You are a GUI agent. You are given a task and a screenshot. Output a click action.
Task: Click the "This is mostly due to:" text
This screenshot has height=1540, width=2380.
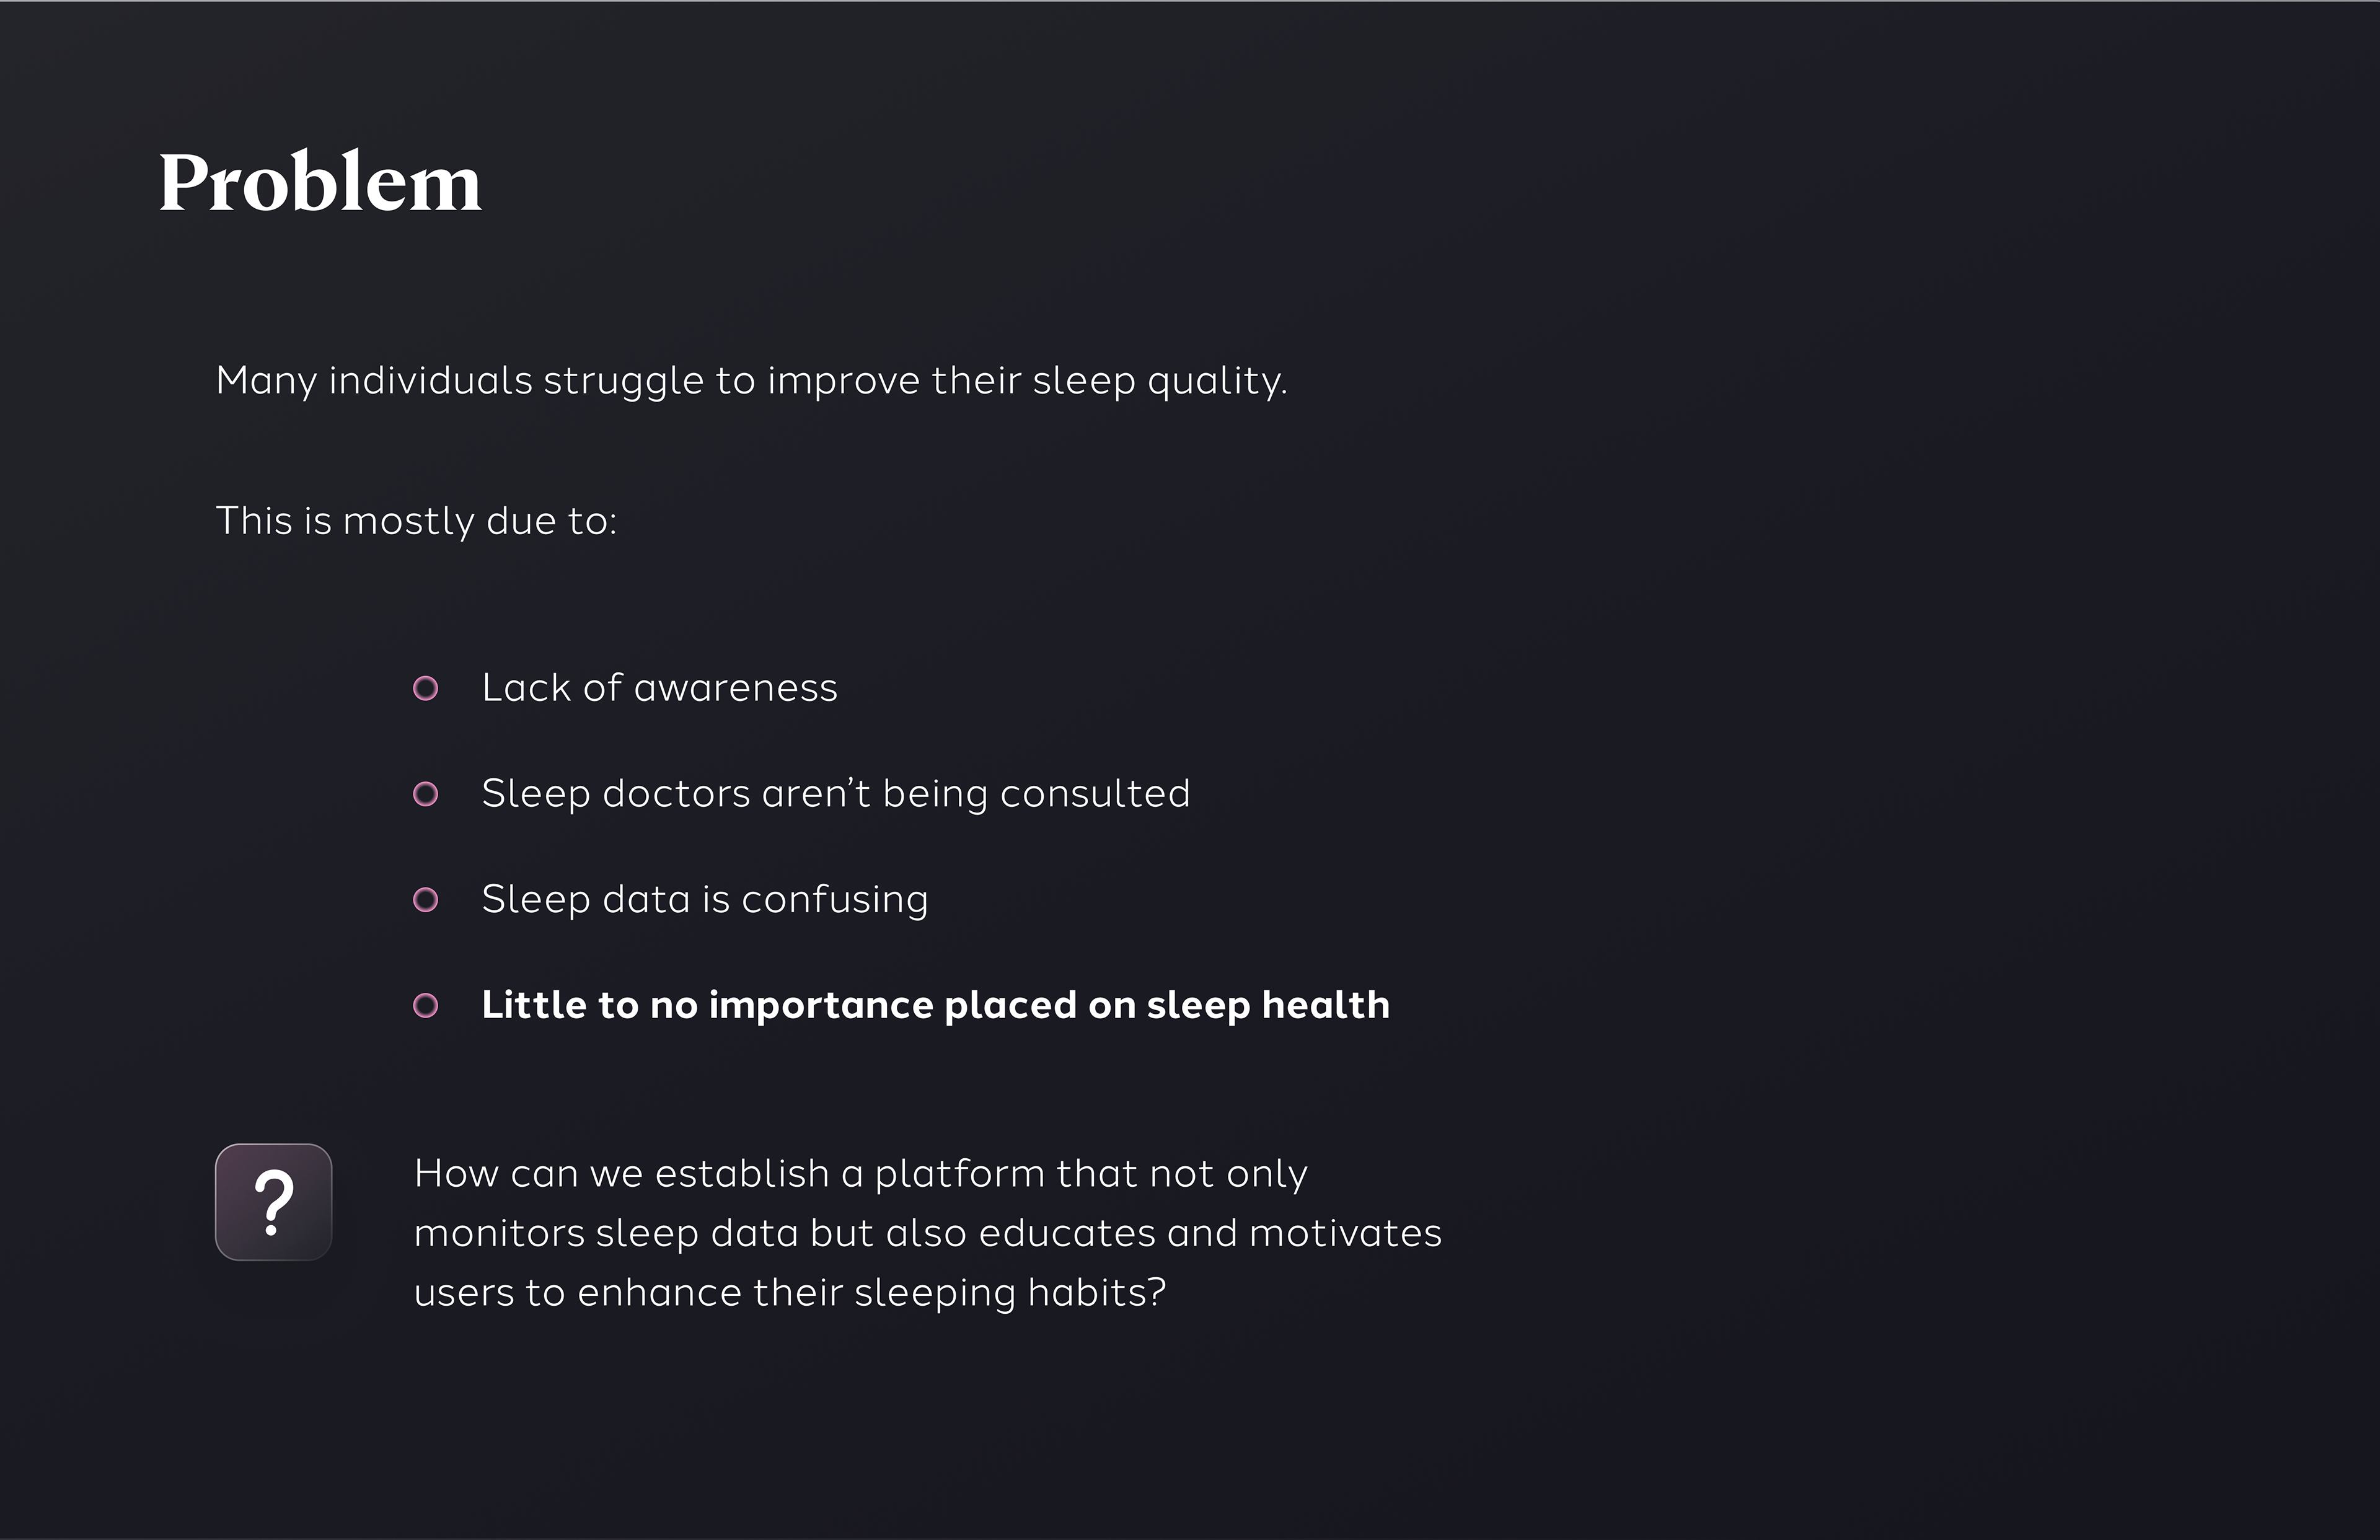tap(416, 521)
